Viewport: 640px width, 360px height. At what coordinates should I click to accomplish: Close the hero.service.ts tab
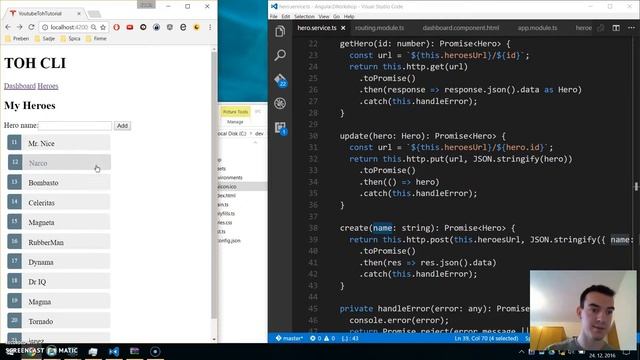click(x=343, y=28)
